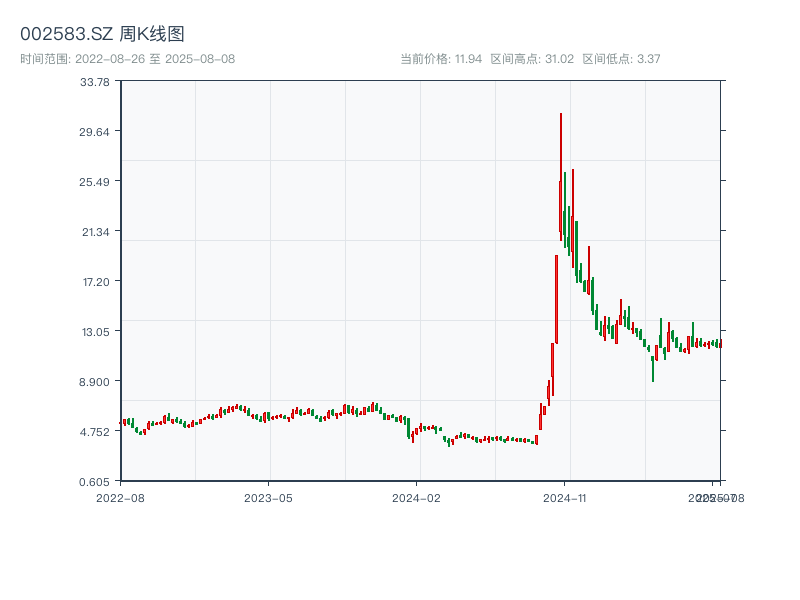Image resolution: width=800 pixels, height=600 pixels.
Task: Click the y-axis label 13.05
Action: click(96, 332)
